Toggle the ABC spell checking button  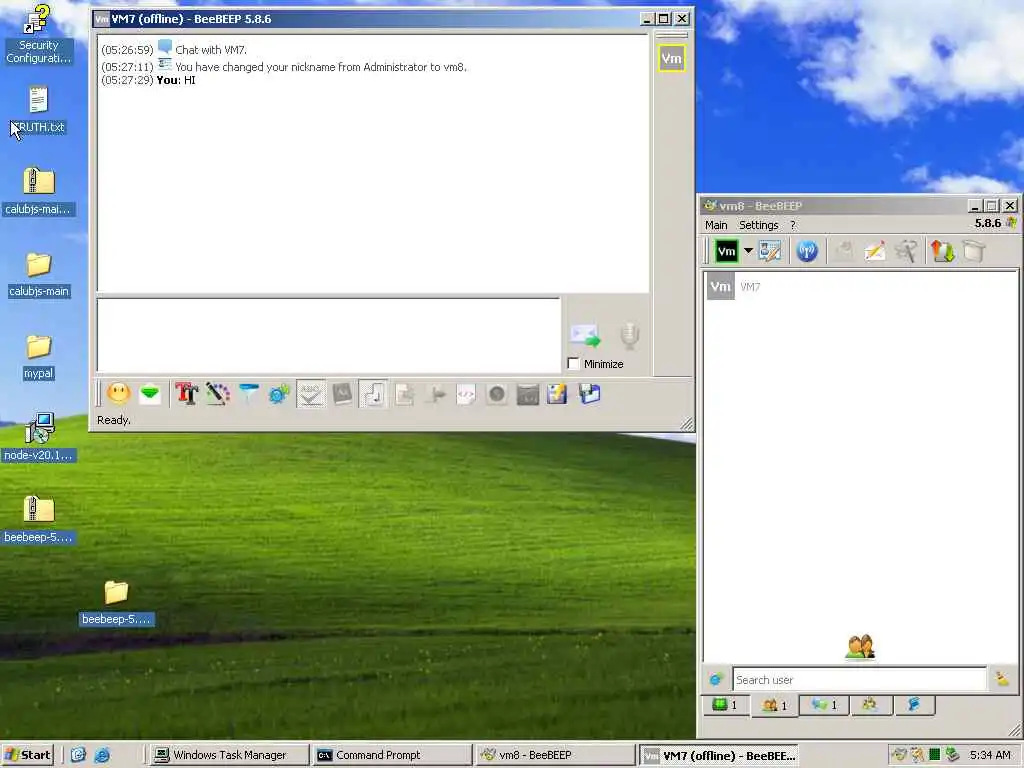pyautogui.click(x=311, y=394)
